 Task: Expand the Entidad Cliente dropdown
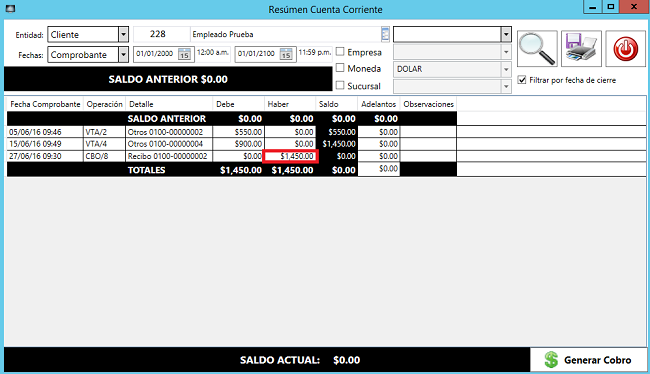123,34
